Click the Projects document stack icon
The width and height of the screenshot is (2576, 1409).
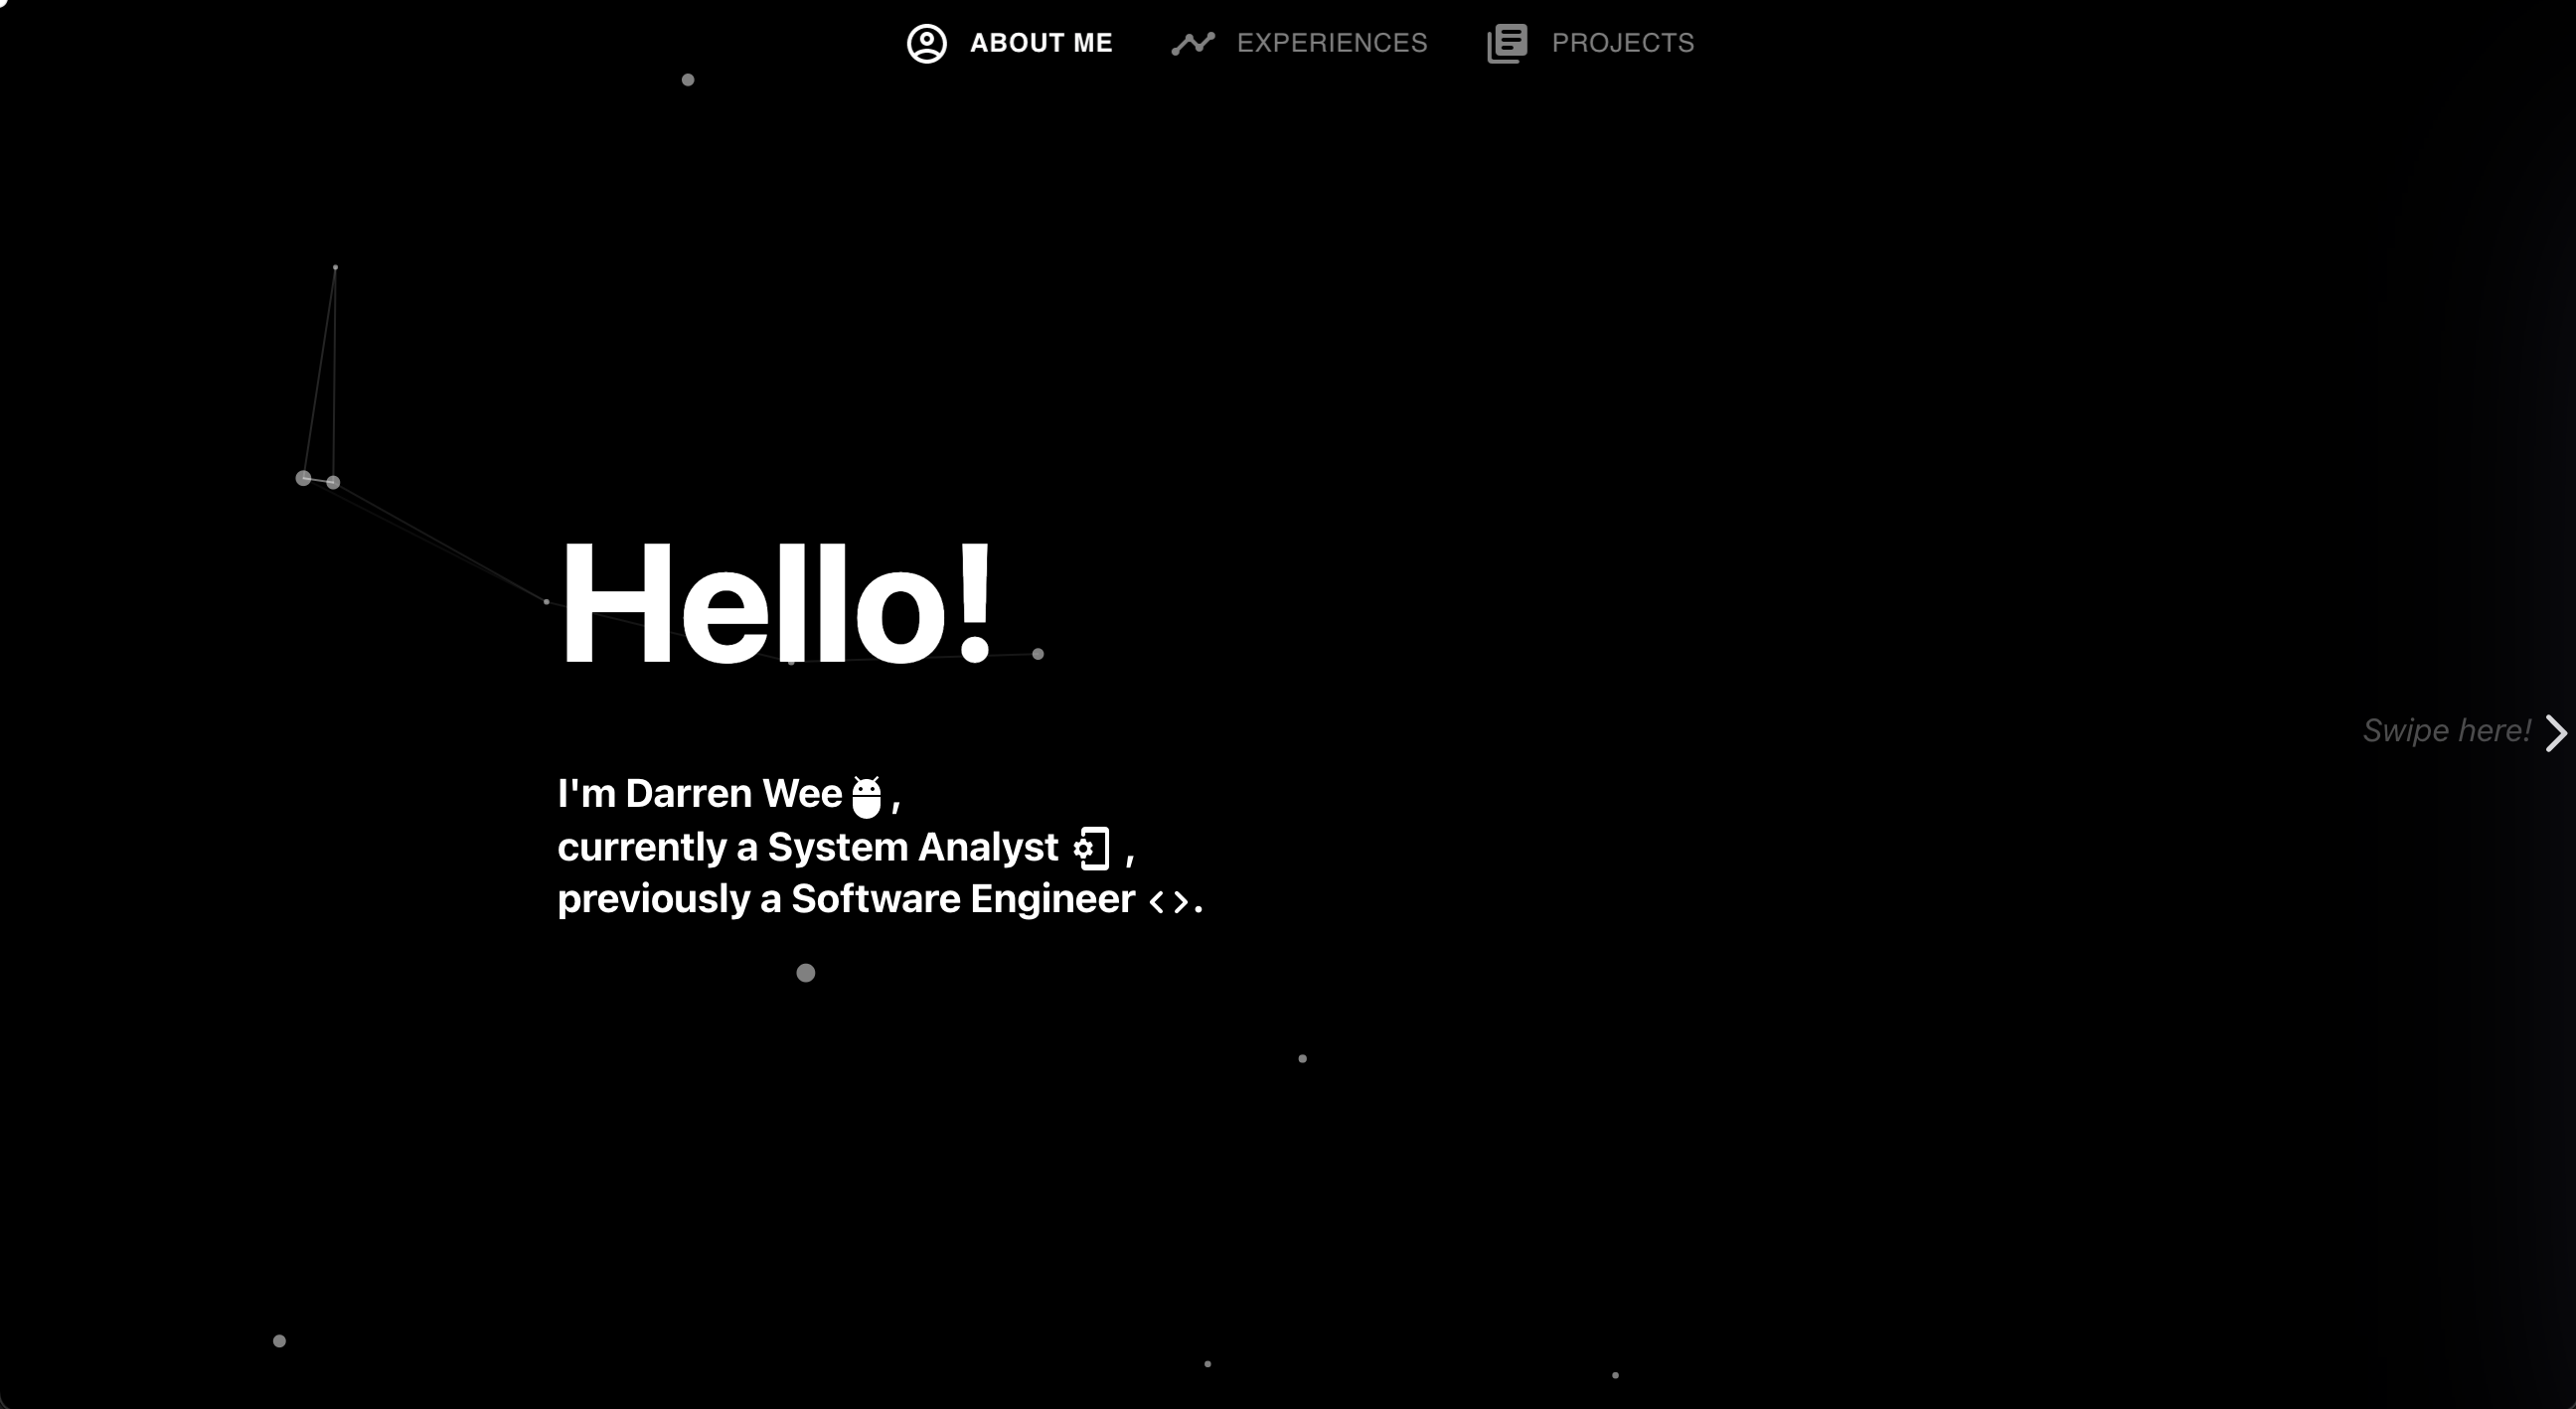coord(1506,44)
